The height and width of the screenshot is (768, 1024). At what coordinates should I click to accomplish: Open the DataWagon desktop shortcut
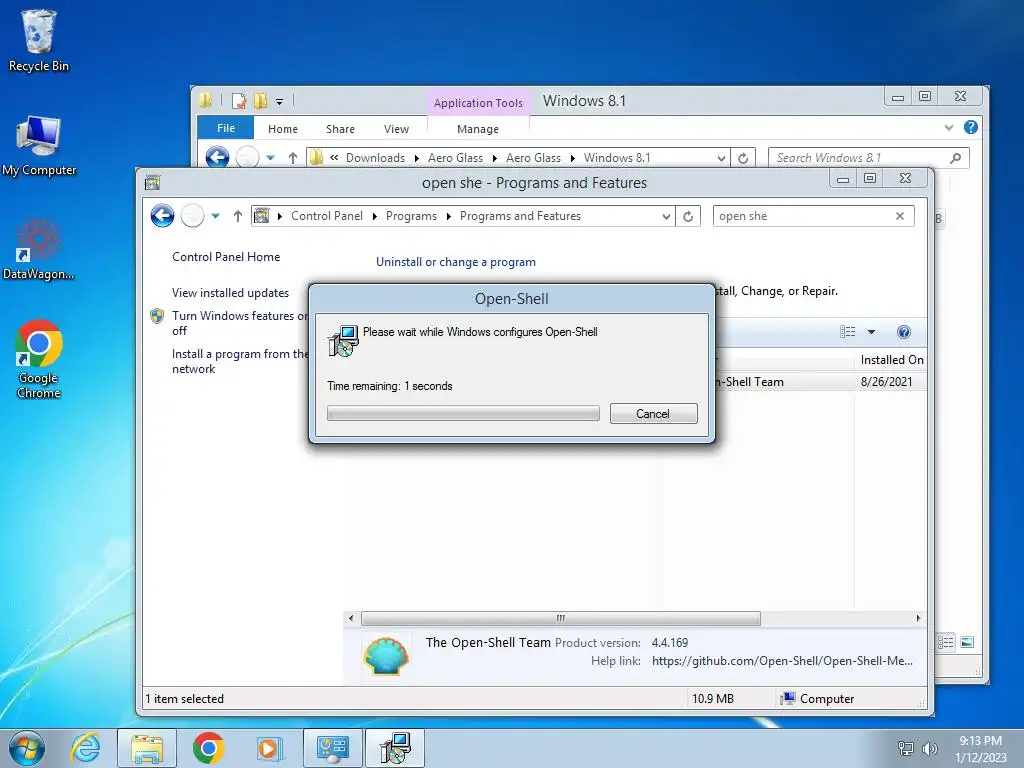point(39,249)
